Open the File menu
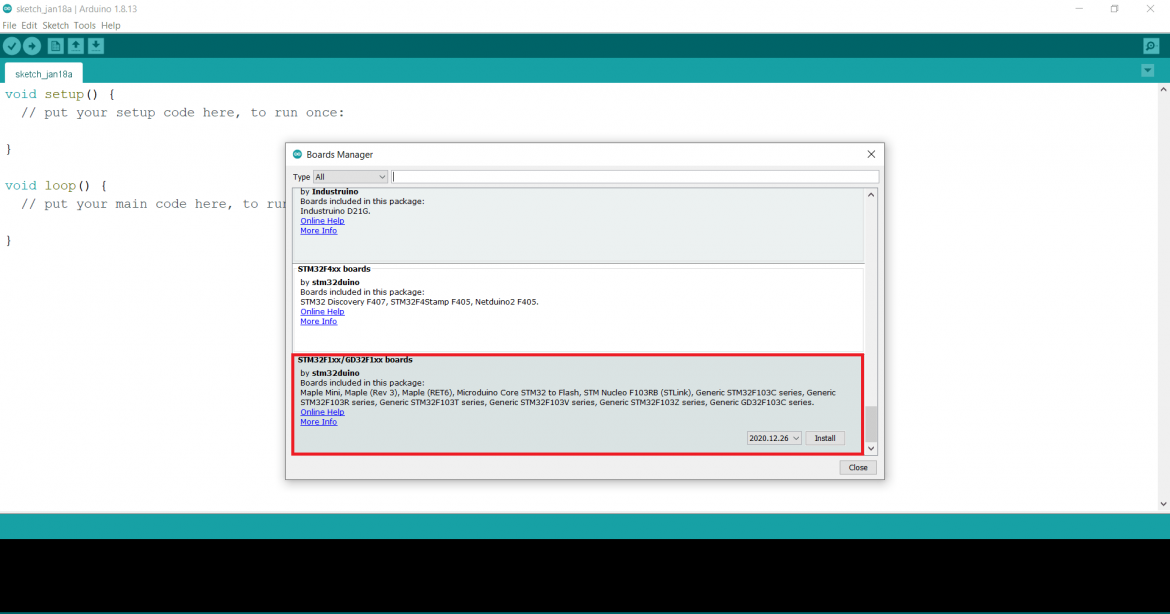The width and height of the screenshot is (1170, 614). click(x=9, y=25)
